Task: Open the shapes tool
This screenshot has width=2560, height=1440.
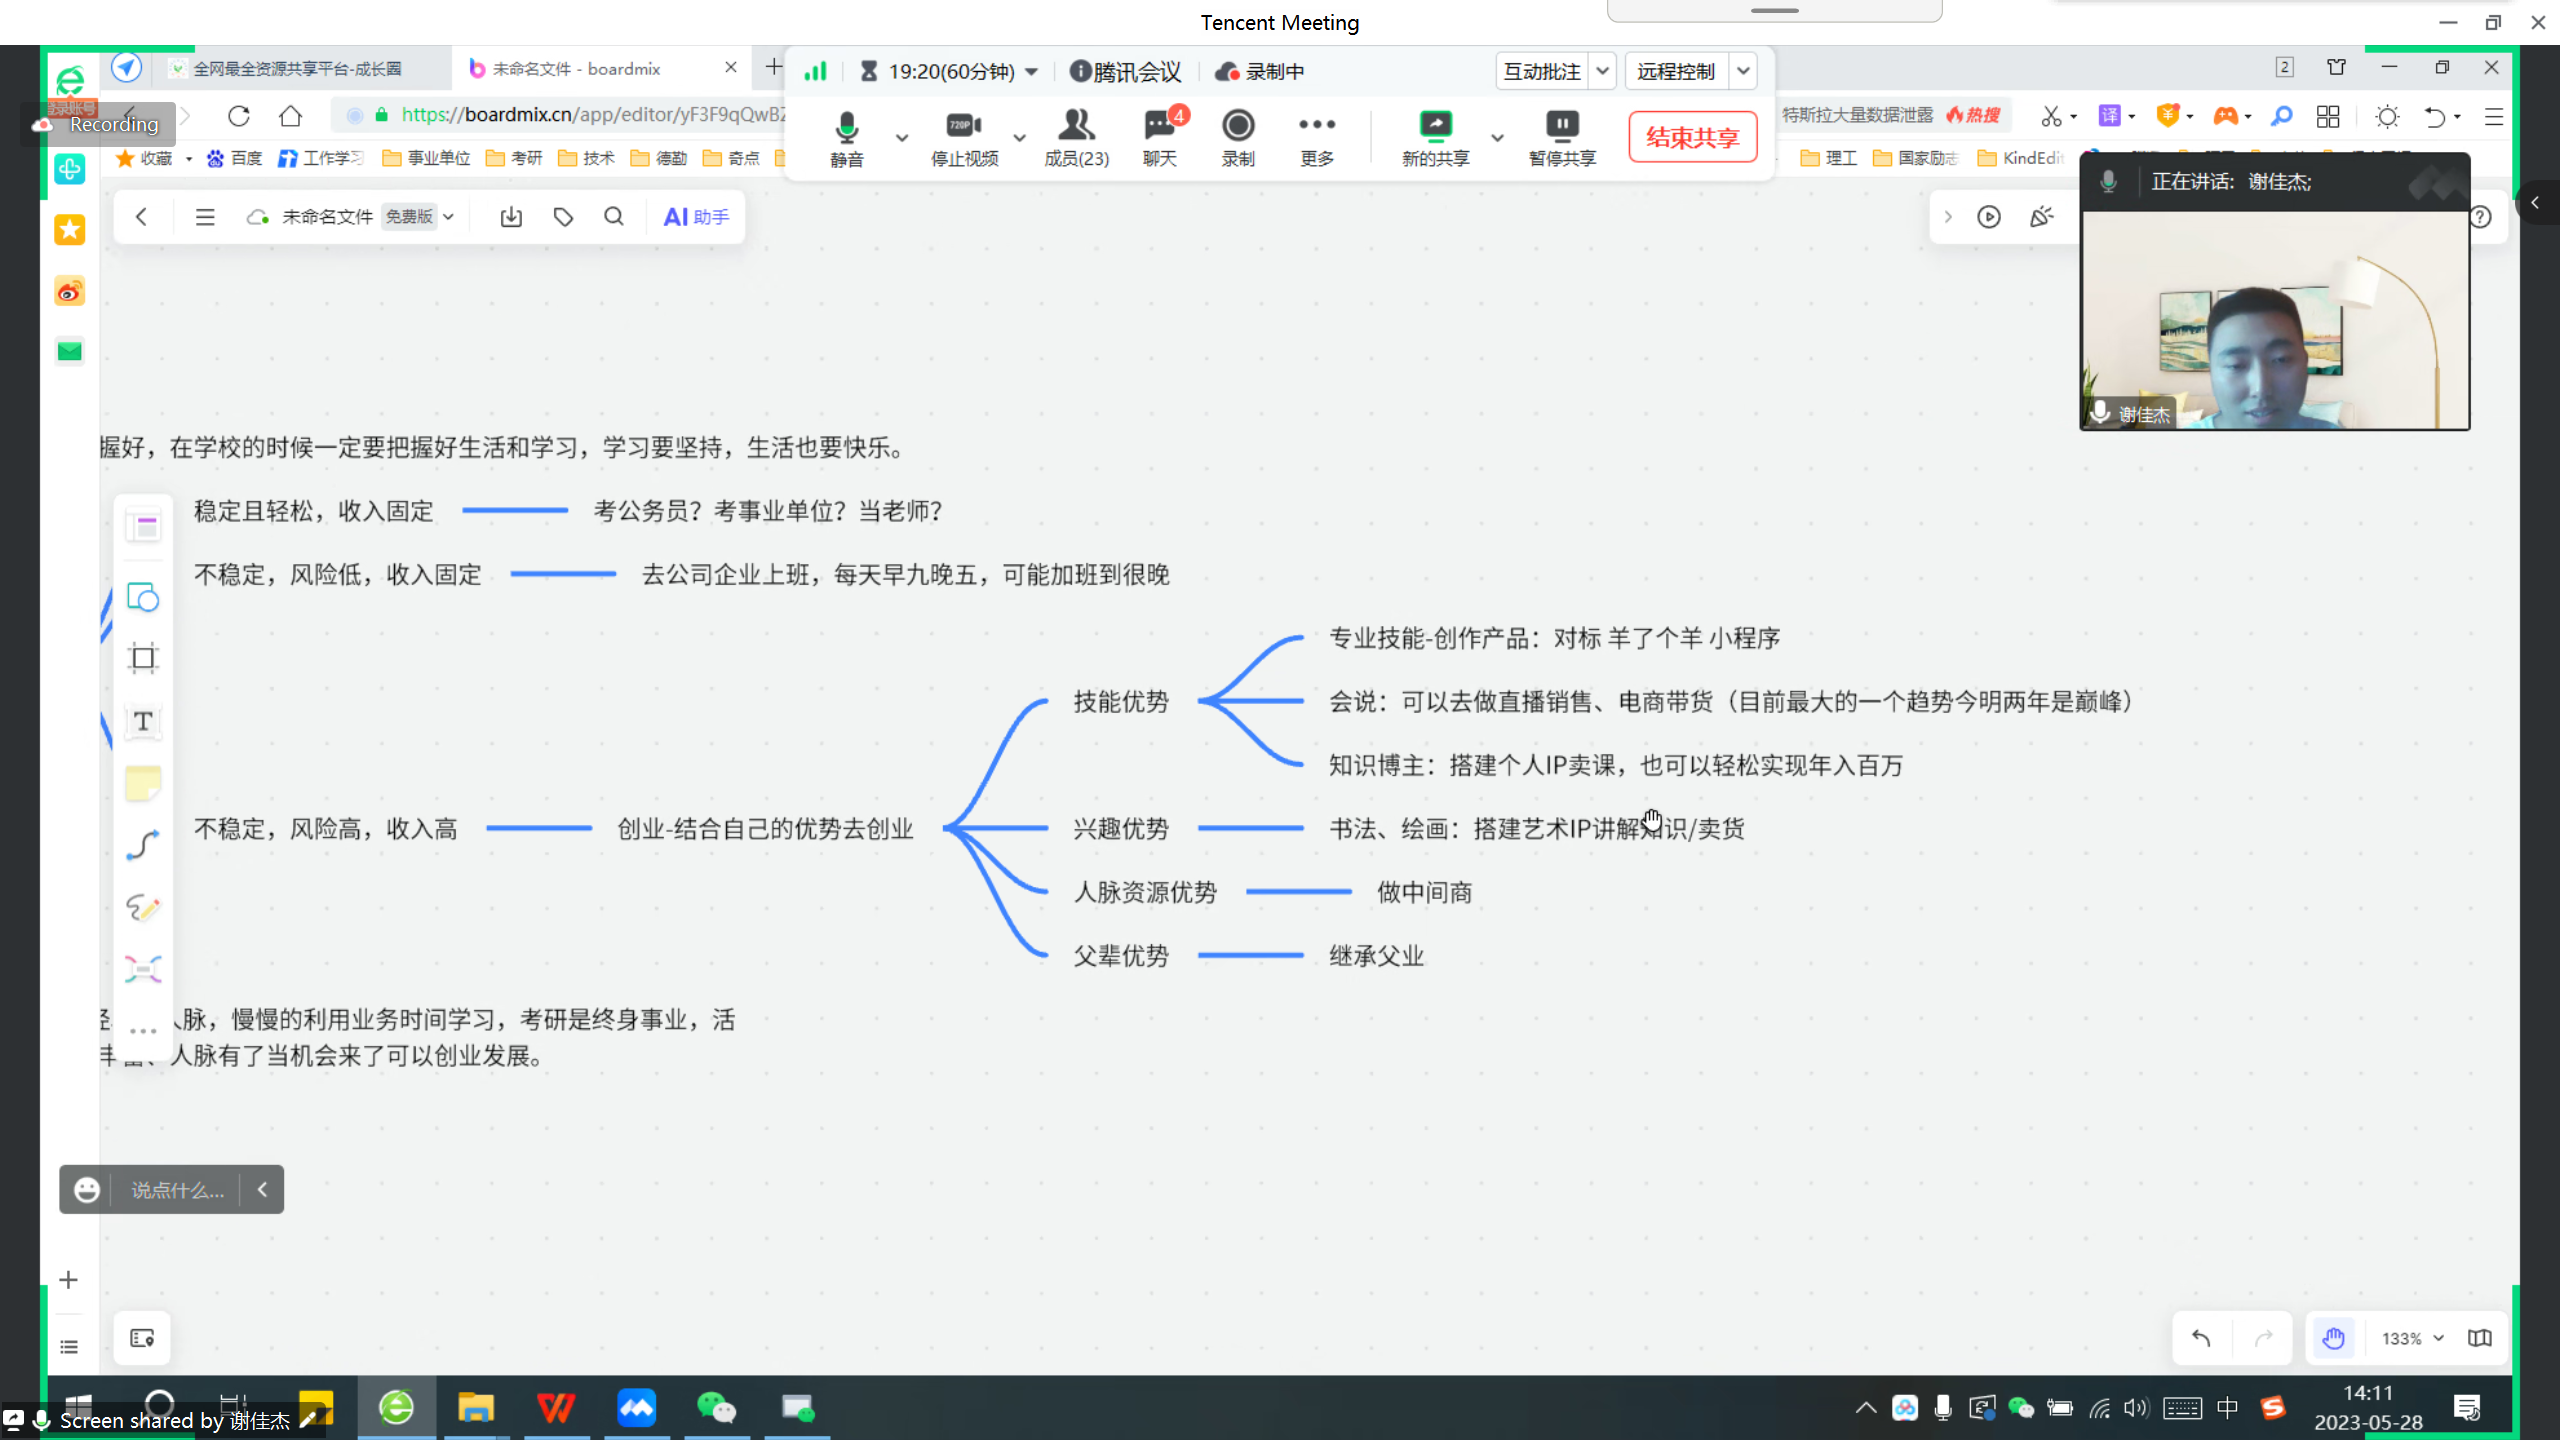Action: click(x=143, y=597)
